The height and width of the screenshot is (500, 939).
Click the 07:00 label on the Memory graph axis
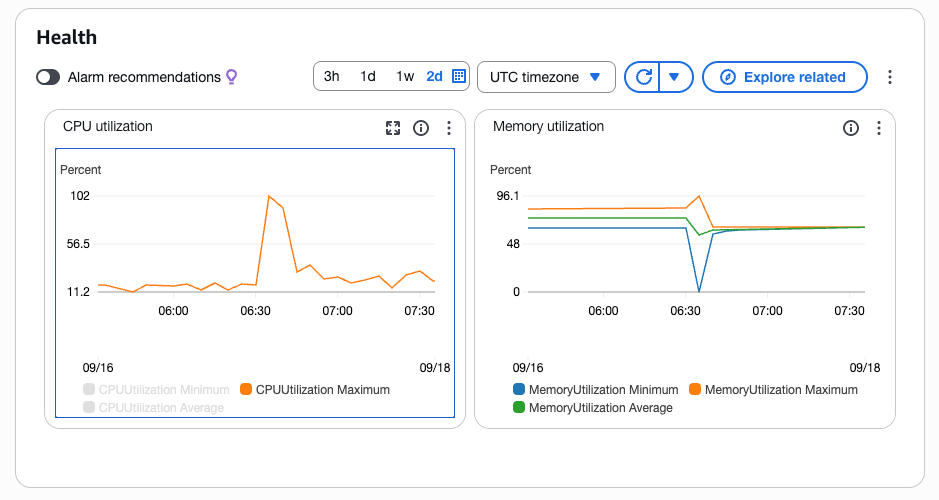click(767, 311)
